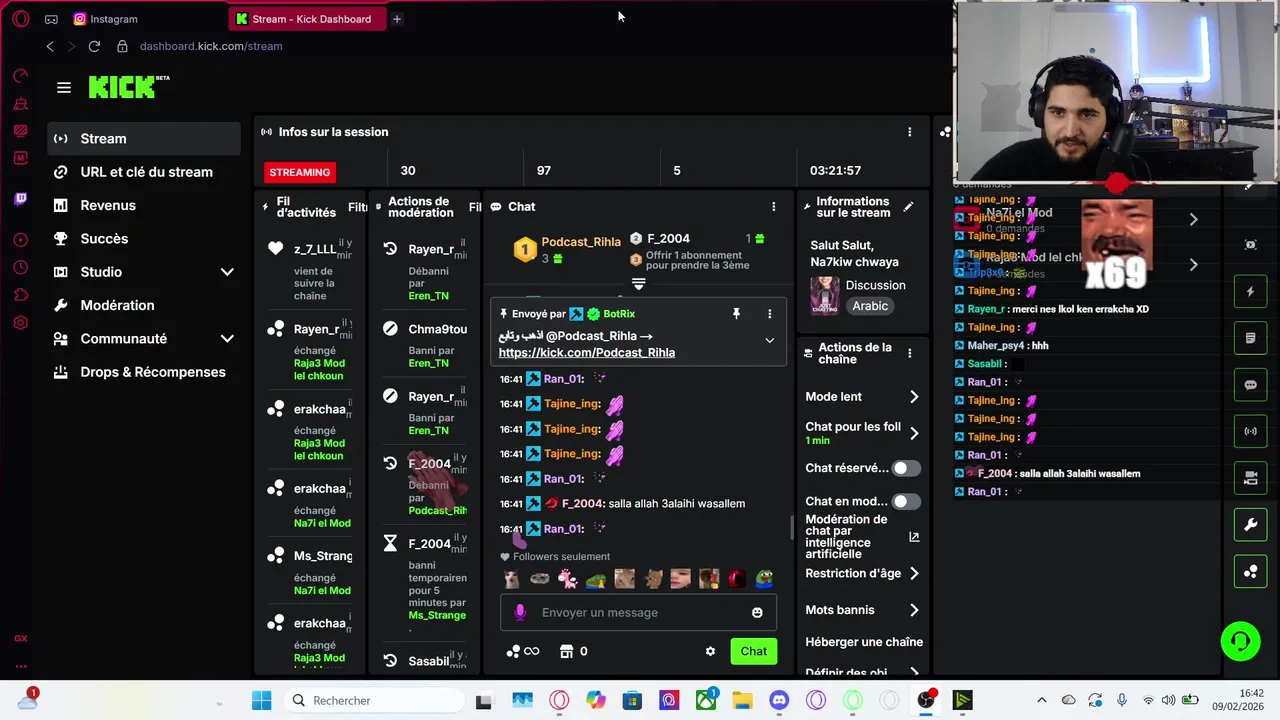This screenshot has height=720, width=1280.
Task: Collapse the gift leaderboard handle
Action: coord(638,284)
